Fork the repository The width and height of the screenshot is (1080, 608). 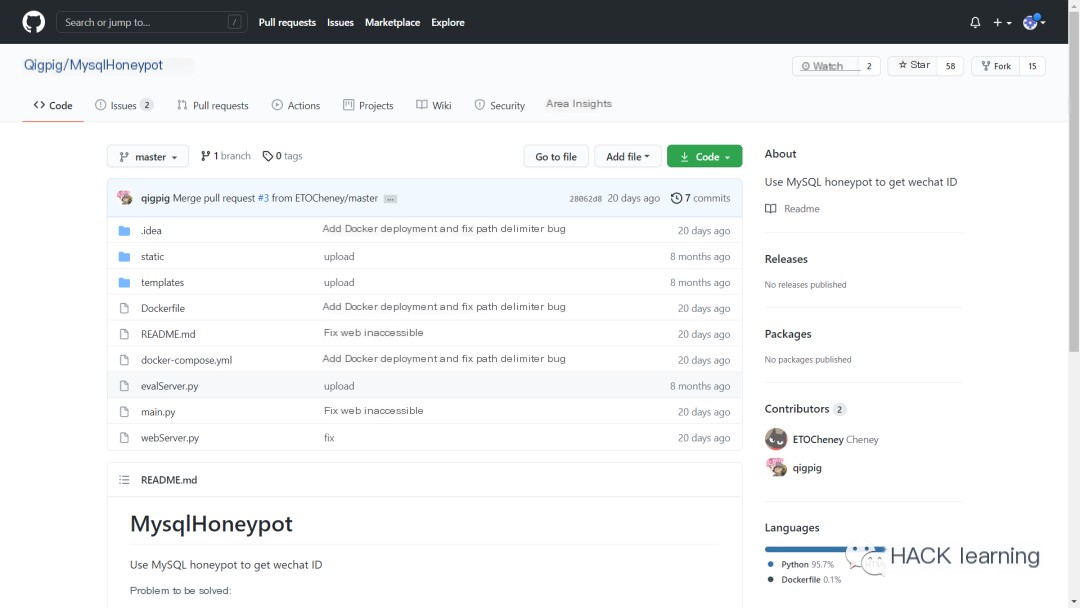click(x=996, y=66)
